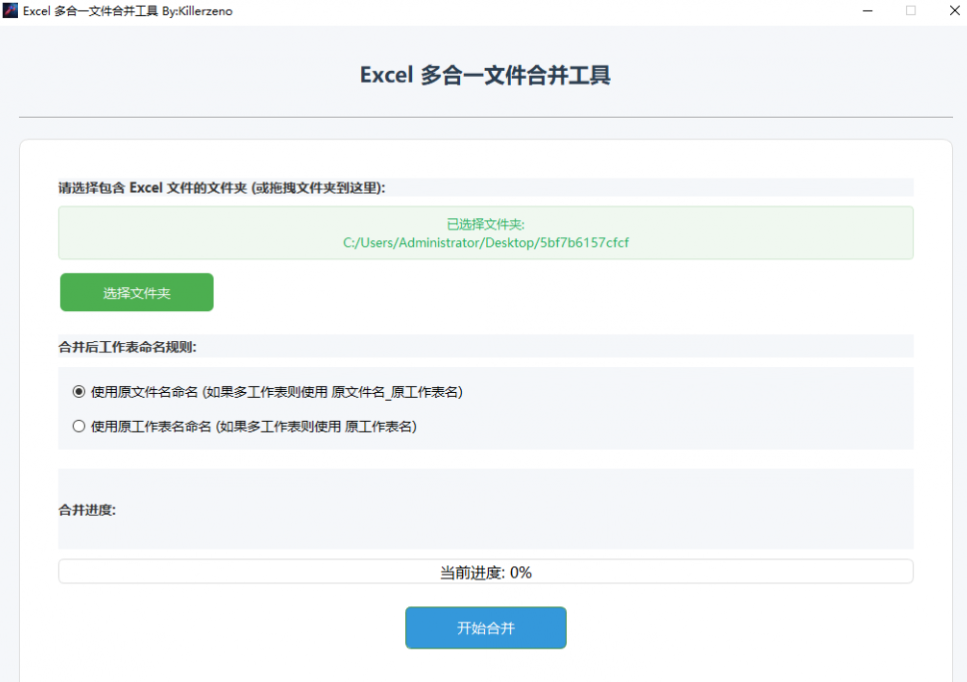Click the 请选择包含 Excel 文件的文件夹 label
The width and height of the screenshot is (967, 682).
point(222,187)
